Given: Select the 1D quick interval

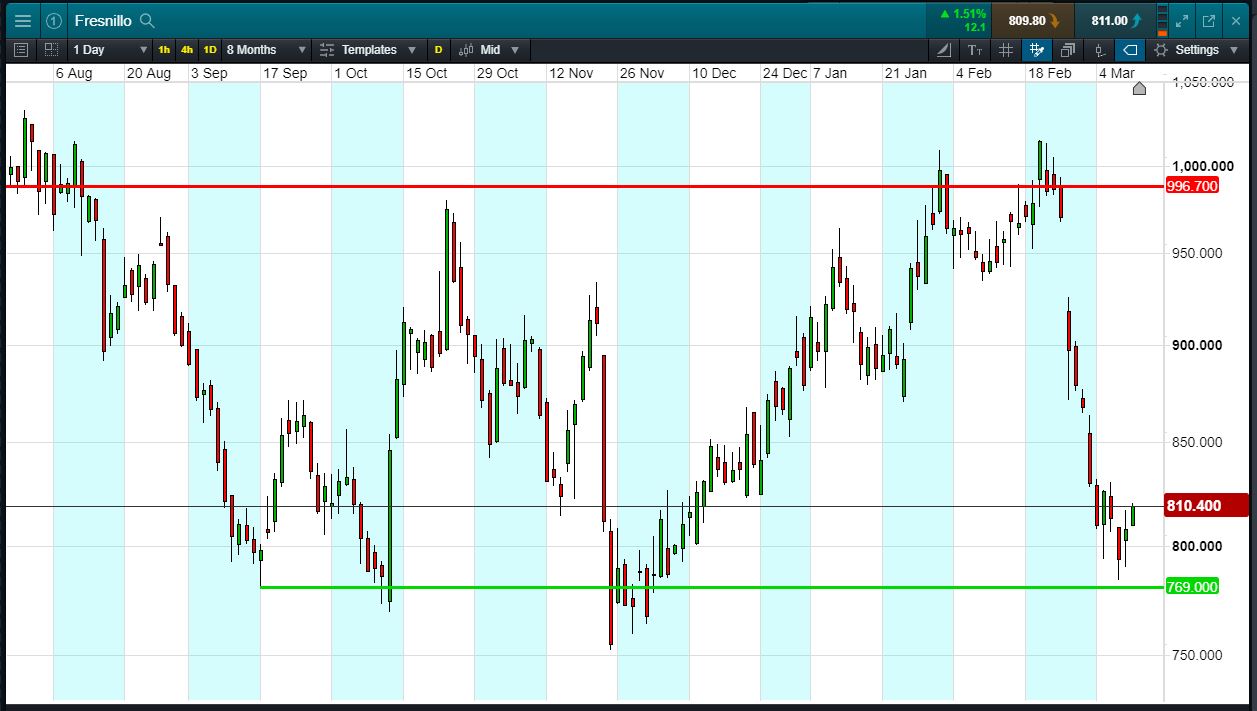Looking at the screenshot, I should click(210, 49).
